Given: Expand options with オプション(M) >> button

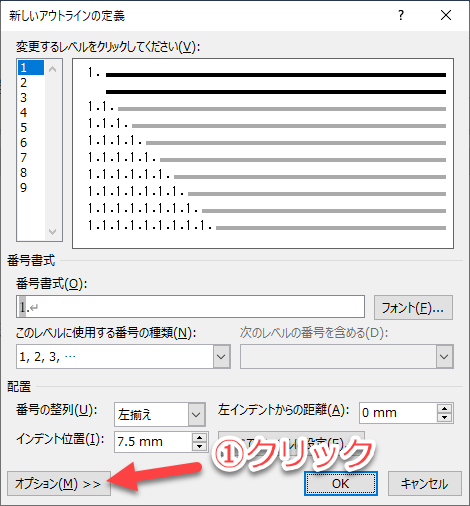Looking at the screenshot, I should pyautogui.click(x=59, y=483).
